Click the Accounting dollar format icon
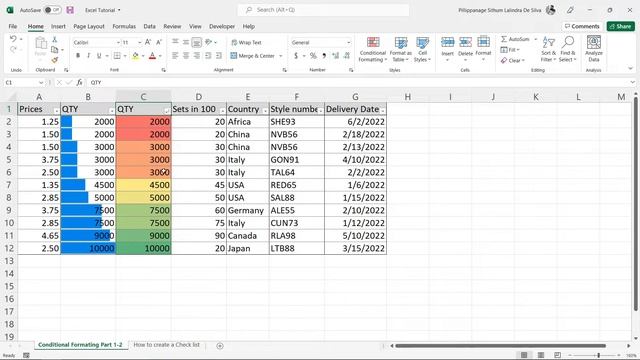Viewport: 640px width, 360px height. point(296,56)
